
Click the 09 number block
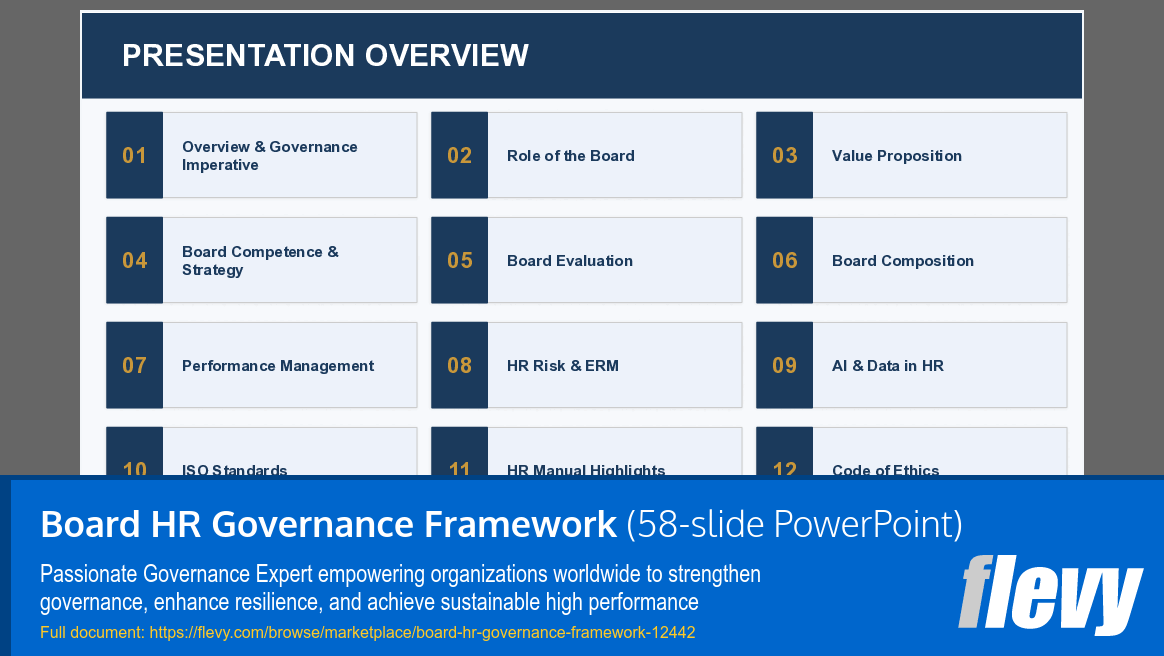pos(785,365)
